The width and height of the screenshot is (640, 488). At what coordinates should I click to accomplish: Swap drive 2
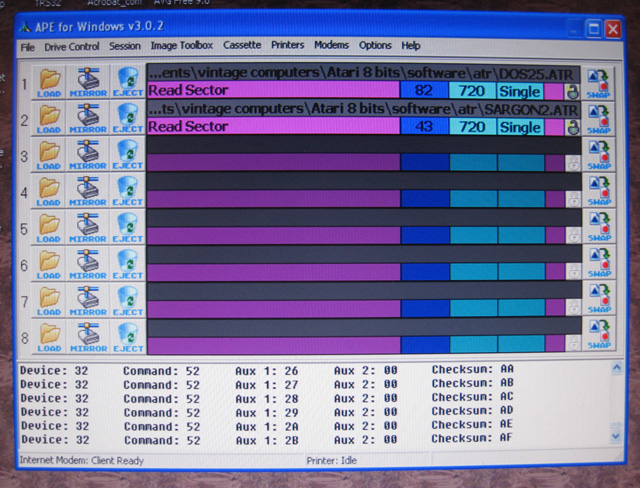point(598,120)
